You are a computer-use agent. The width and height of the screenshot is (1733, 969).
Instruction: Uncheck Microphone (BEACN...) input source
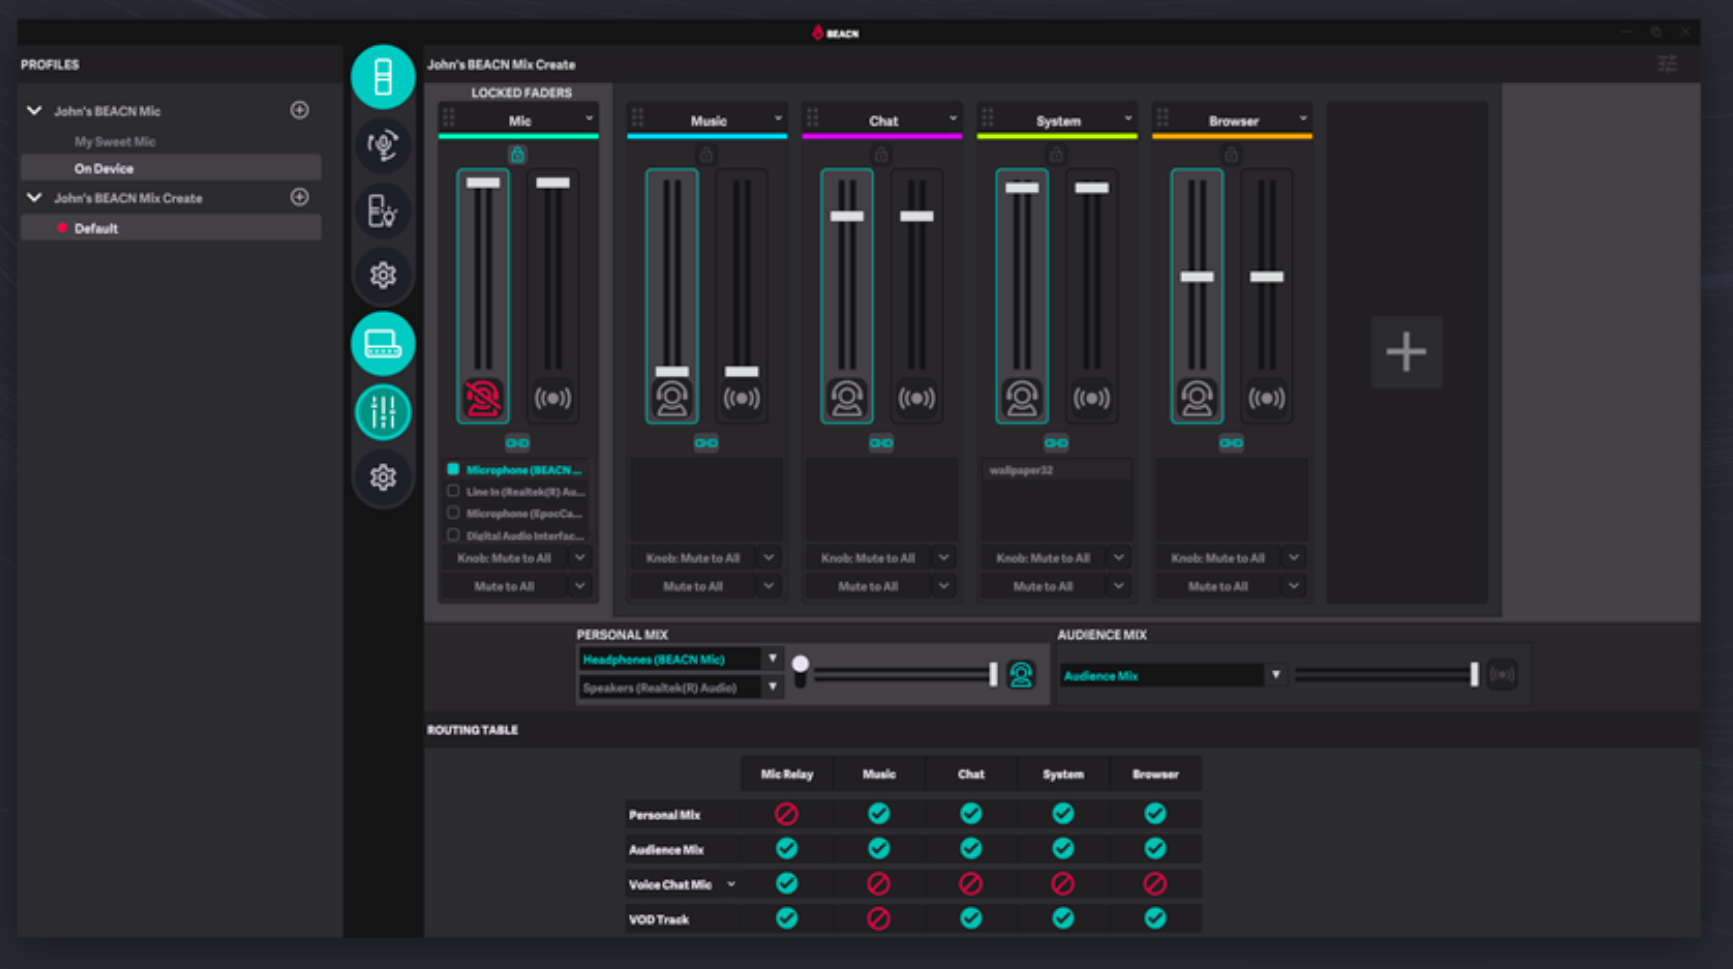tap(453, 469)
